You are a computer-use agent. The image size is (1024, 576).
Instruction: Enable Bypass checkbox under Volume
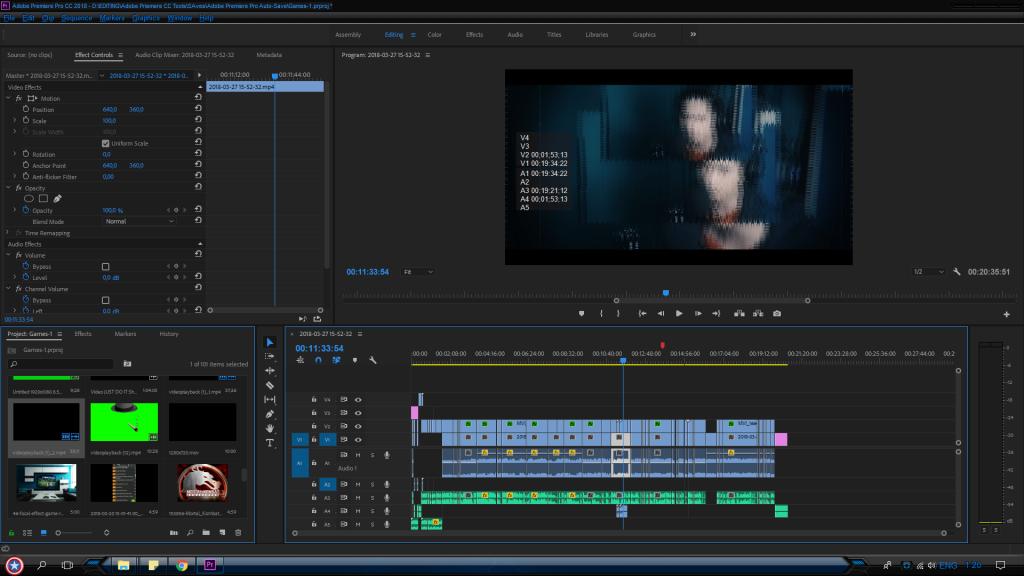[105, 266]
